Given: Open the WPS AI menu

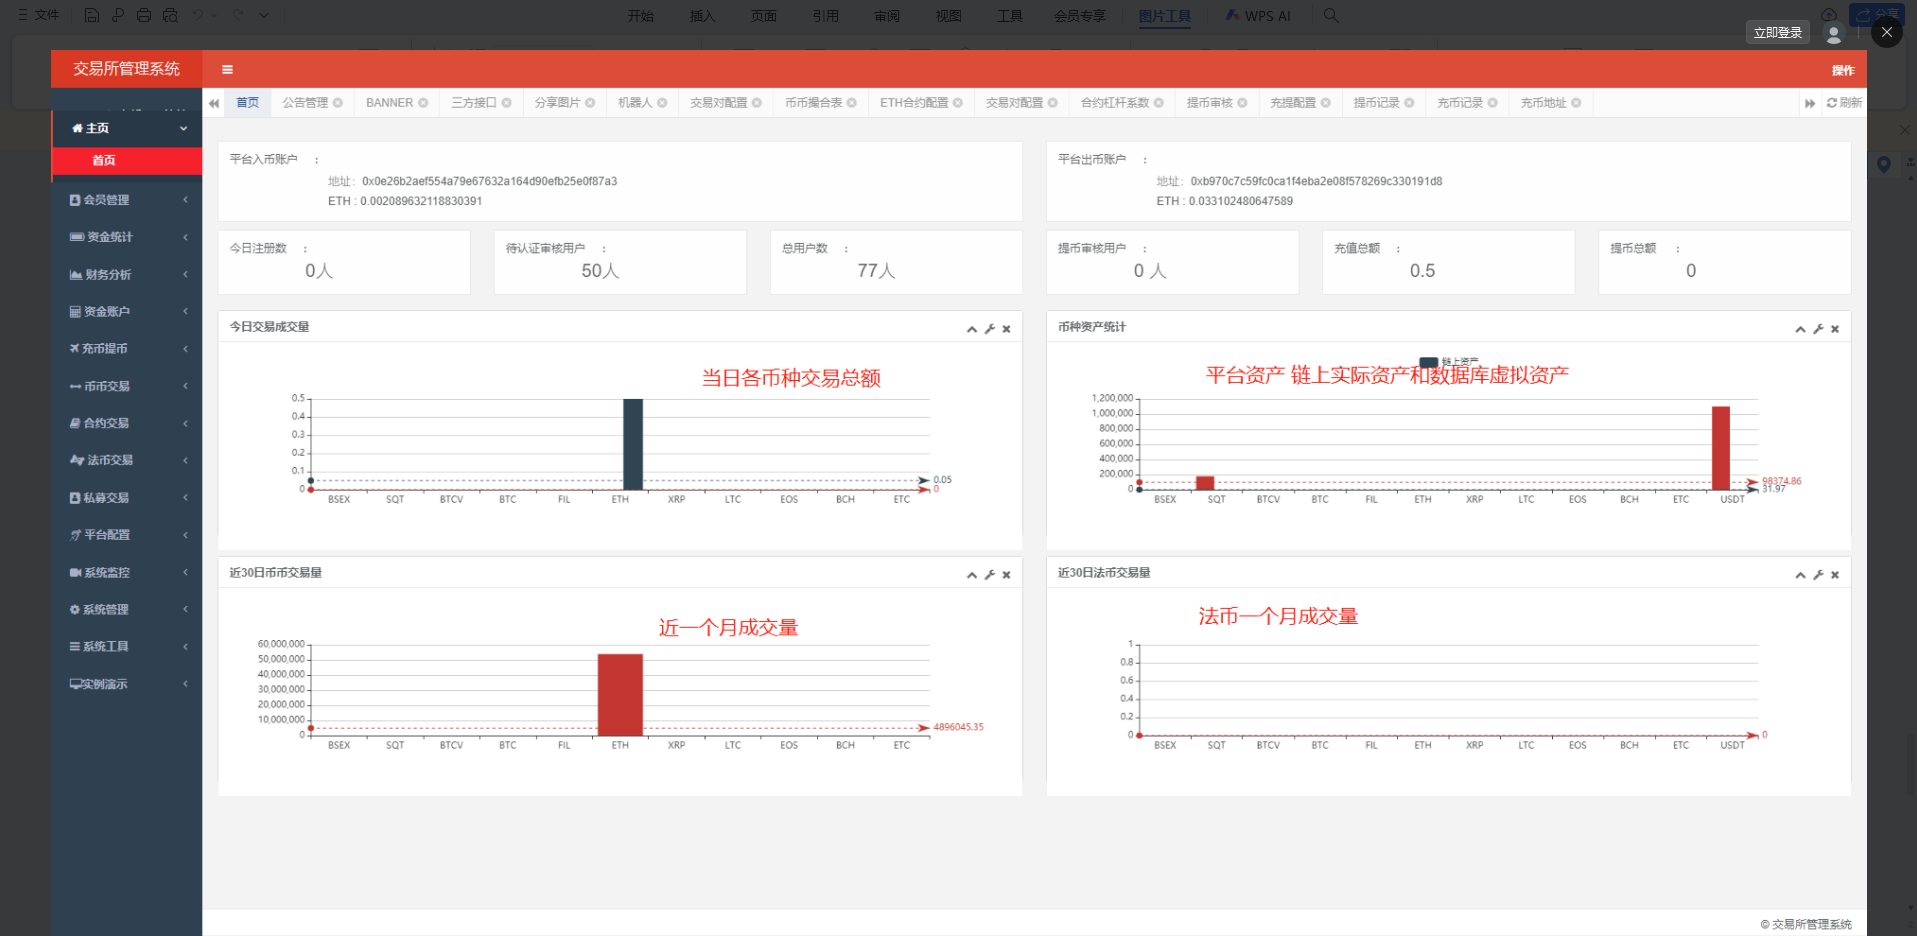Looking at the screenshot, I should (1258, 16).
